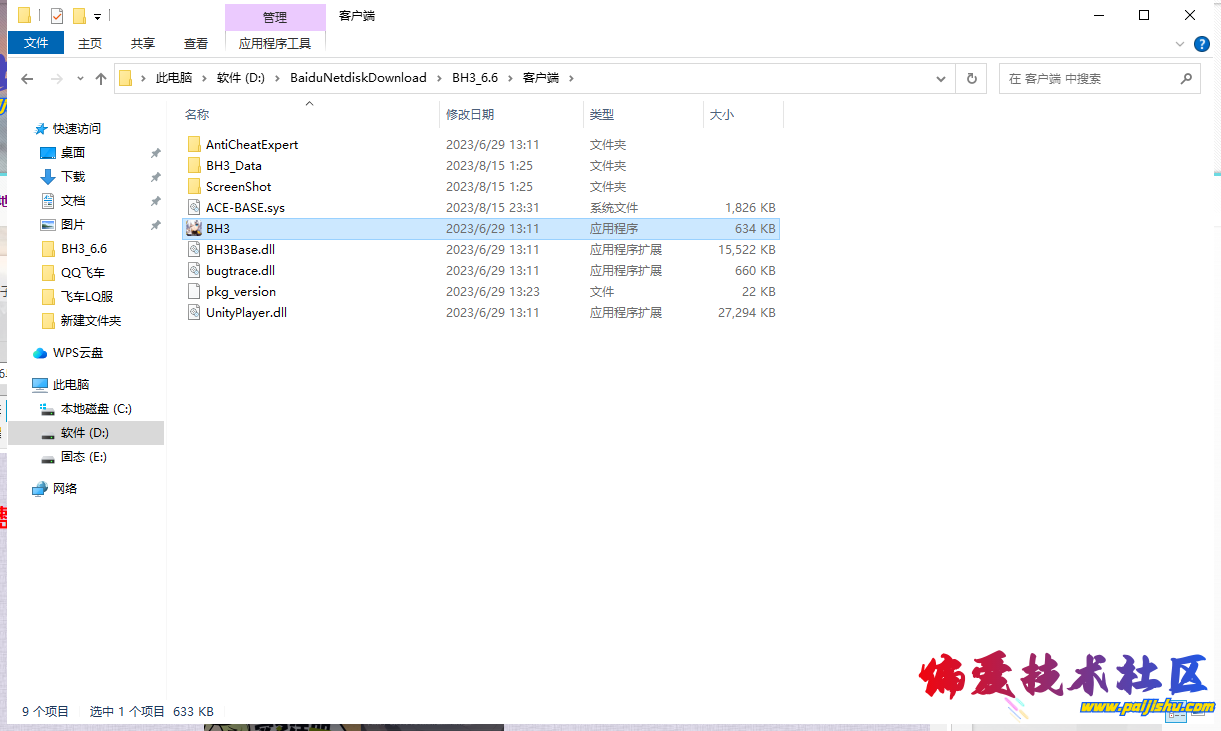This screenshot has width=1221, height=731.
Task: Select 软件 (D:) drive in navigation pane
Action: click(x=85, y=433)
